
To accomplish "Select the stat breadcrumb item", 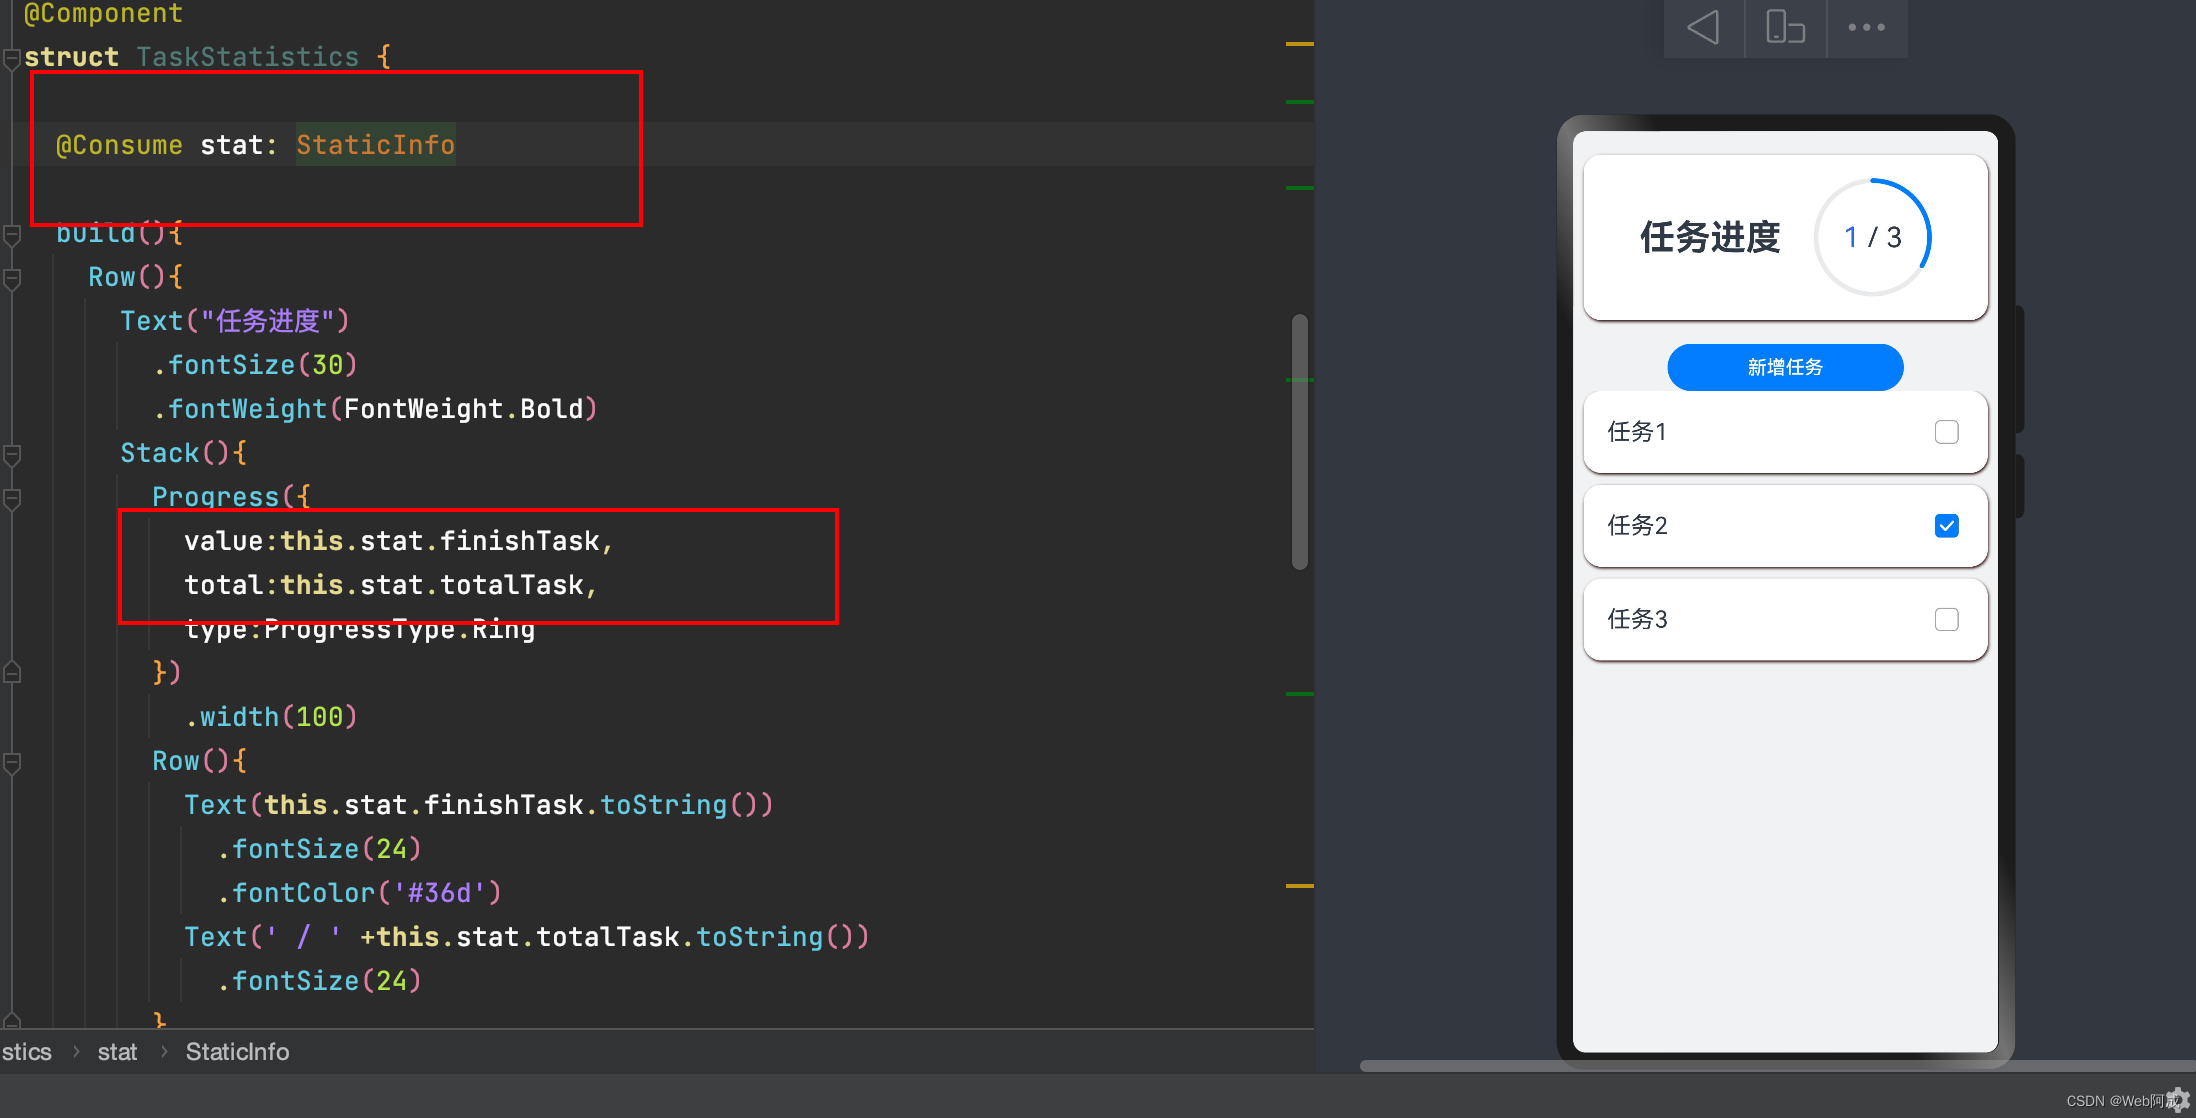I will click(x=117, y=1052).
